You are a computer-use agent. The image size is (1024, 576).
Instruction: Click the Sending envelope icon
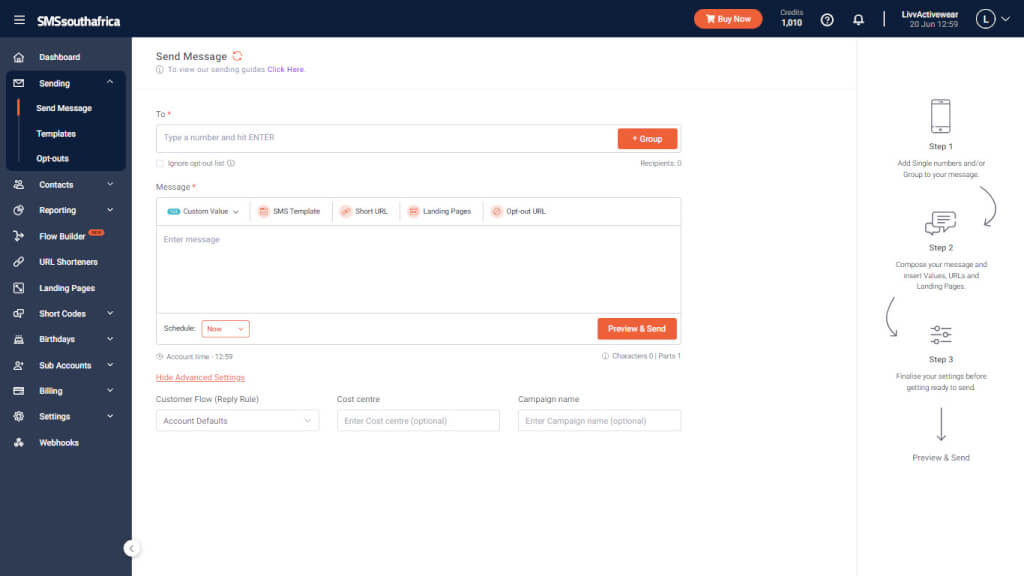[x=18, y=83]
